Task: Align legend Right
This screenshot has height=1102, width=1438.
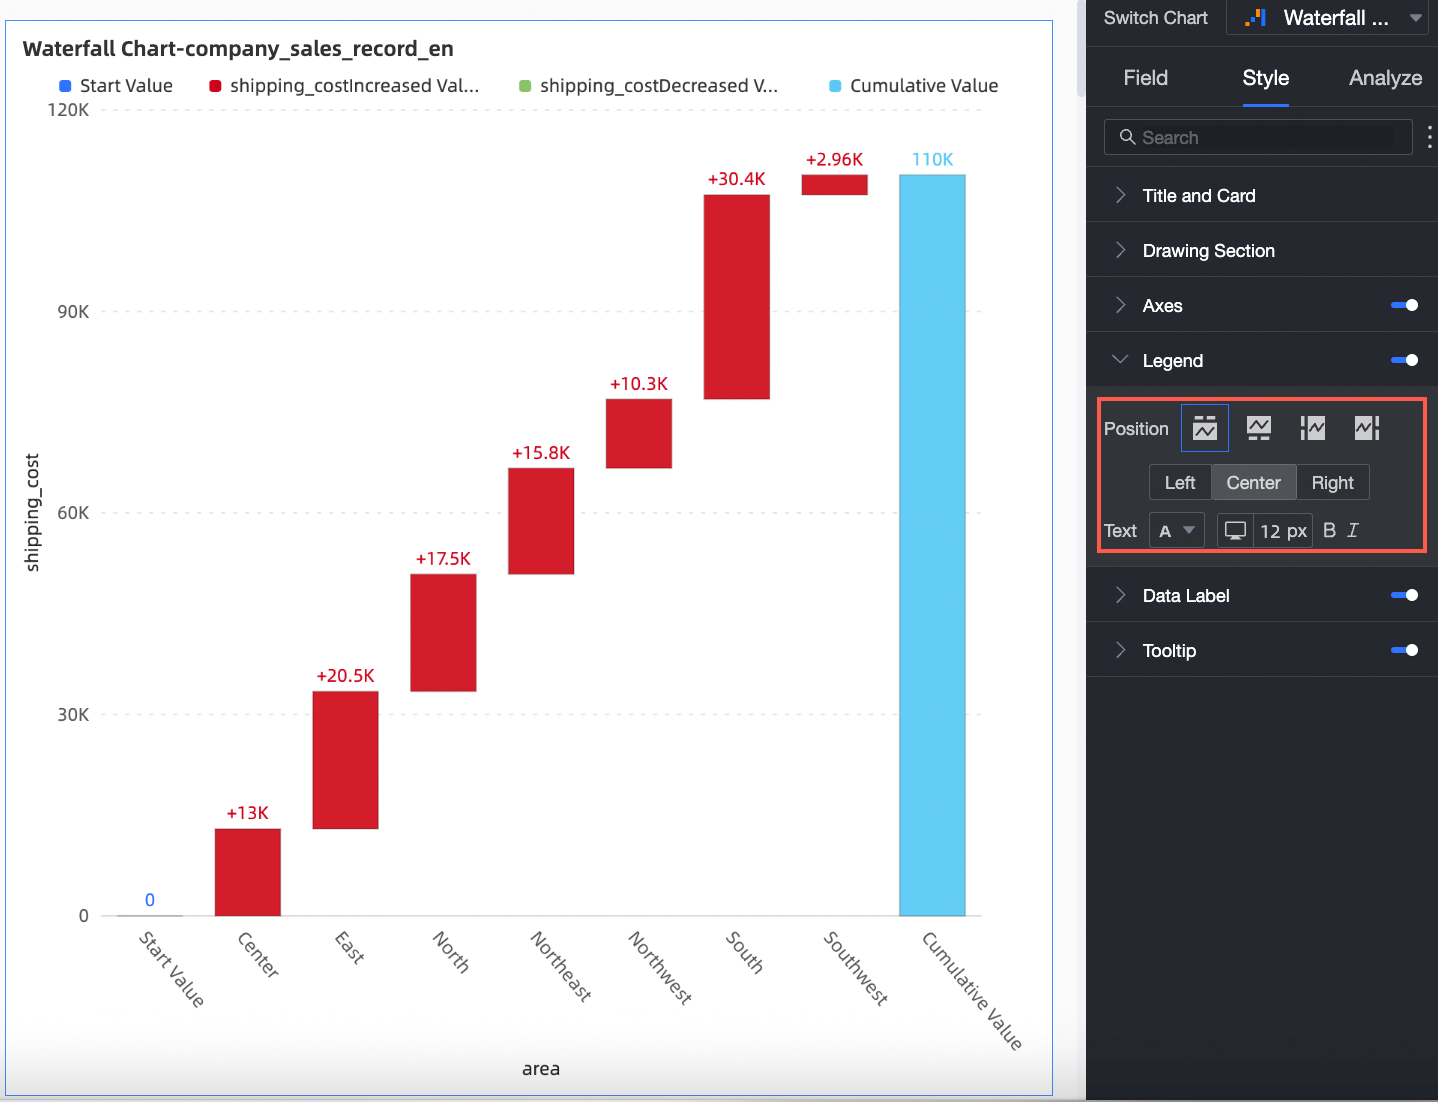Action: [1332, 482]
